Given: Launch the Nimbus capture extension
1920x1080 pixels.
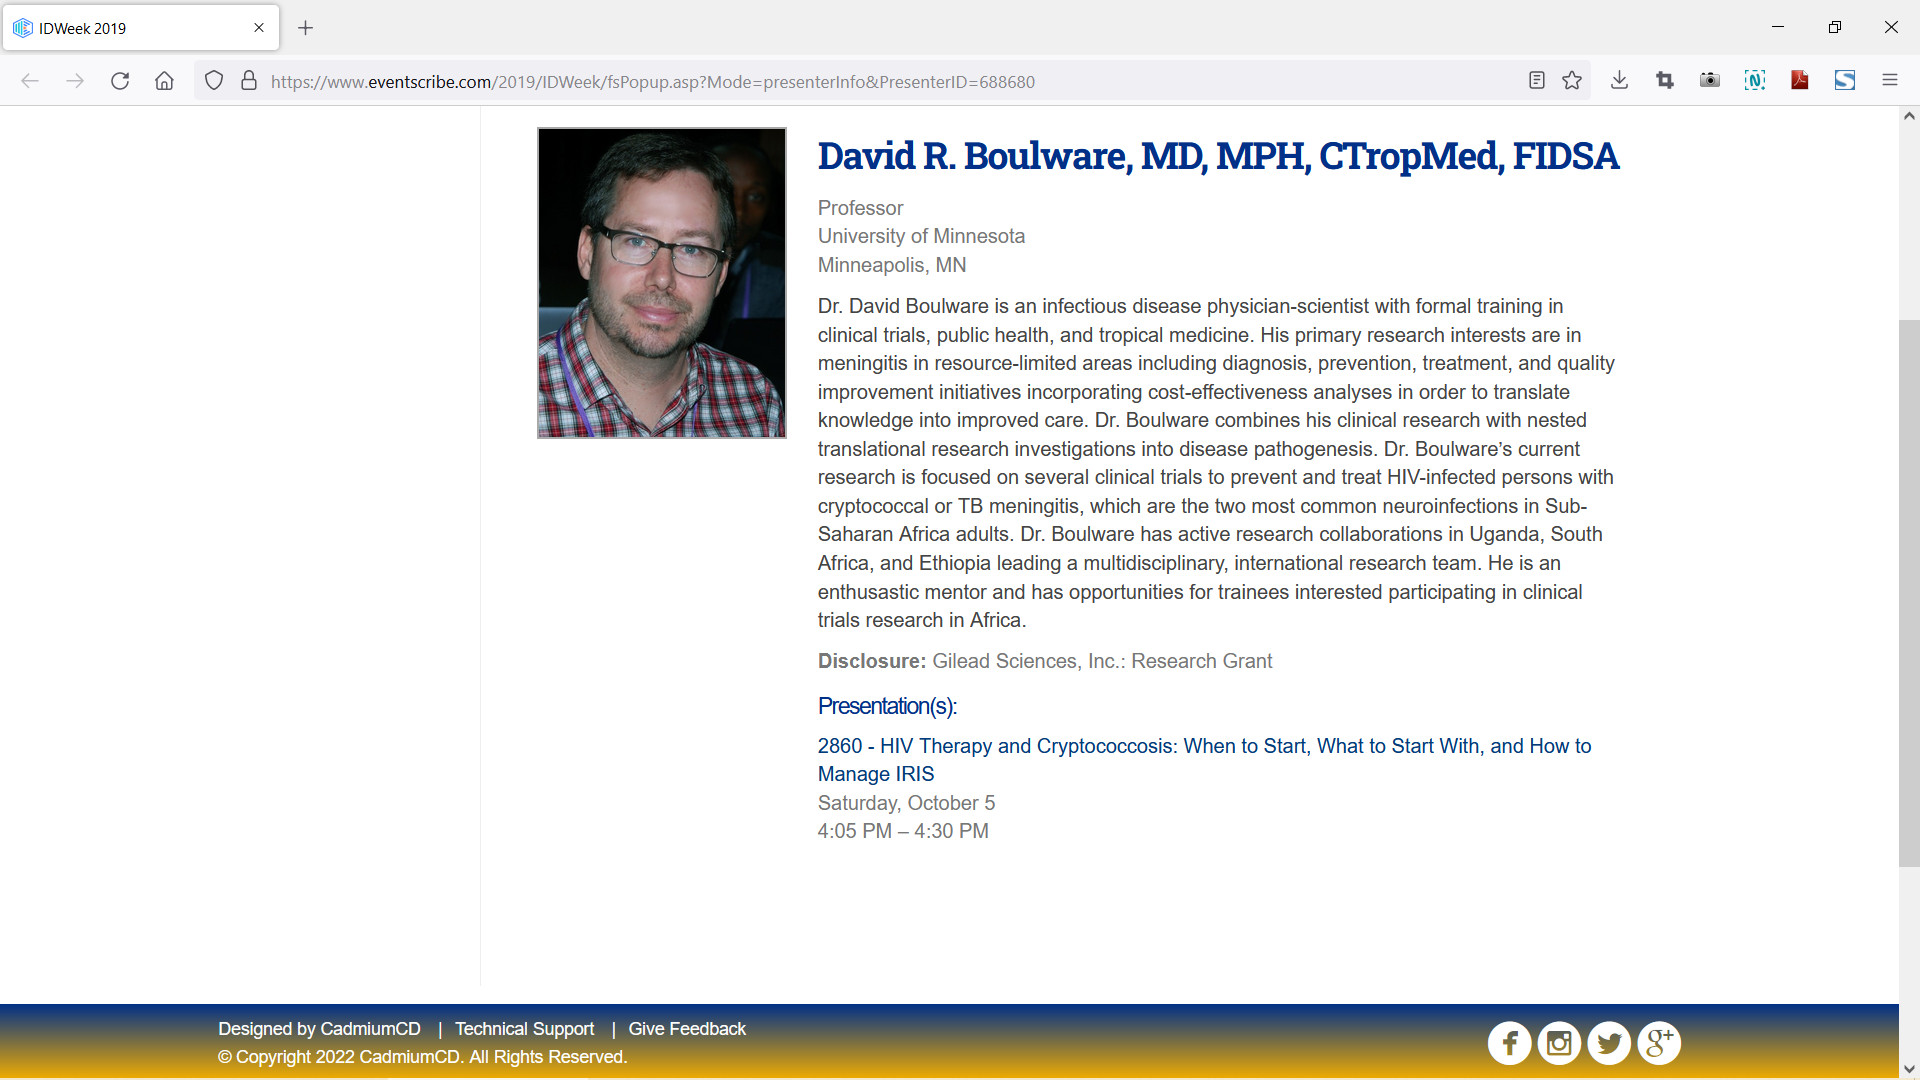Looking at the screenshot, I should pos(1755,81).
